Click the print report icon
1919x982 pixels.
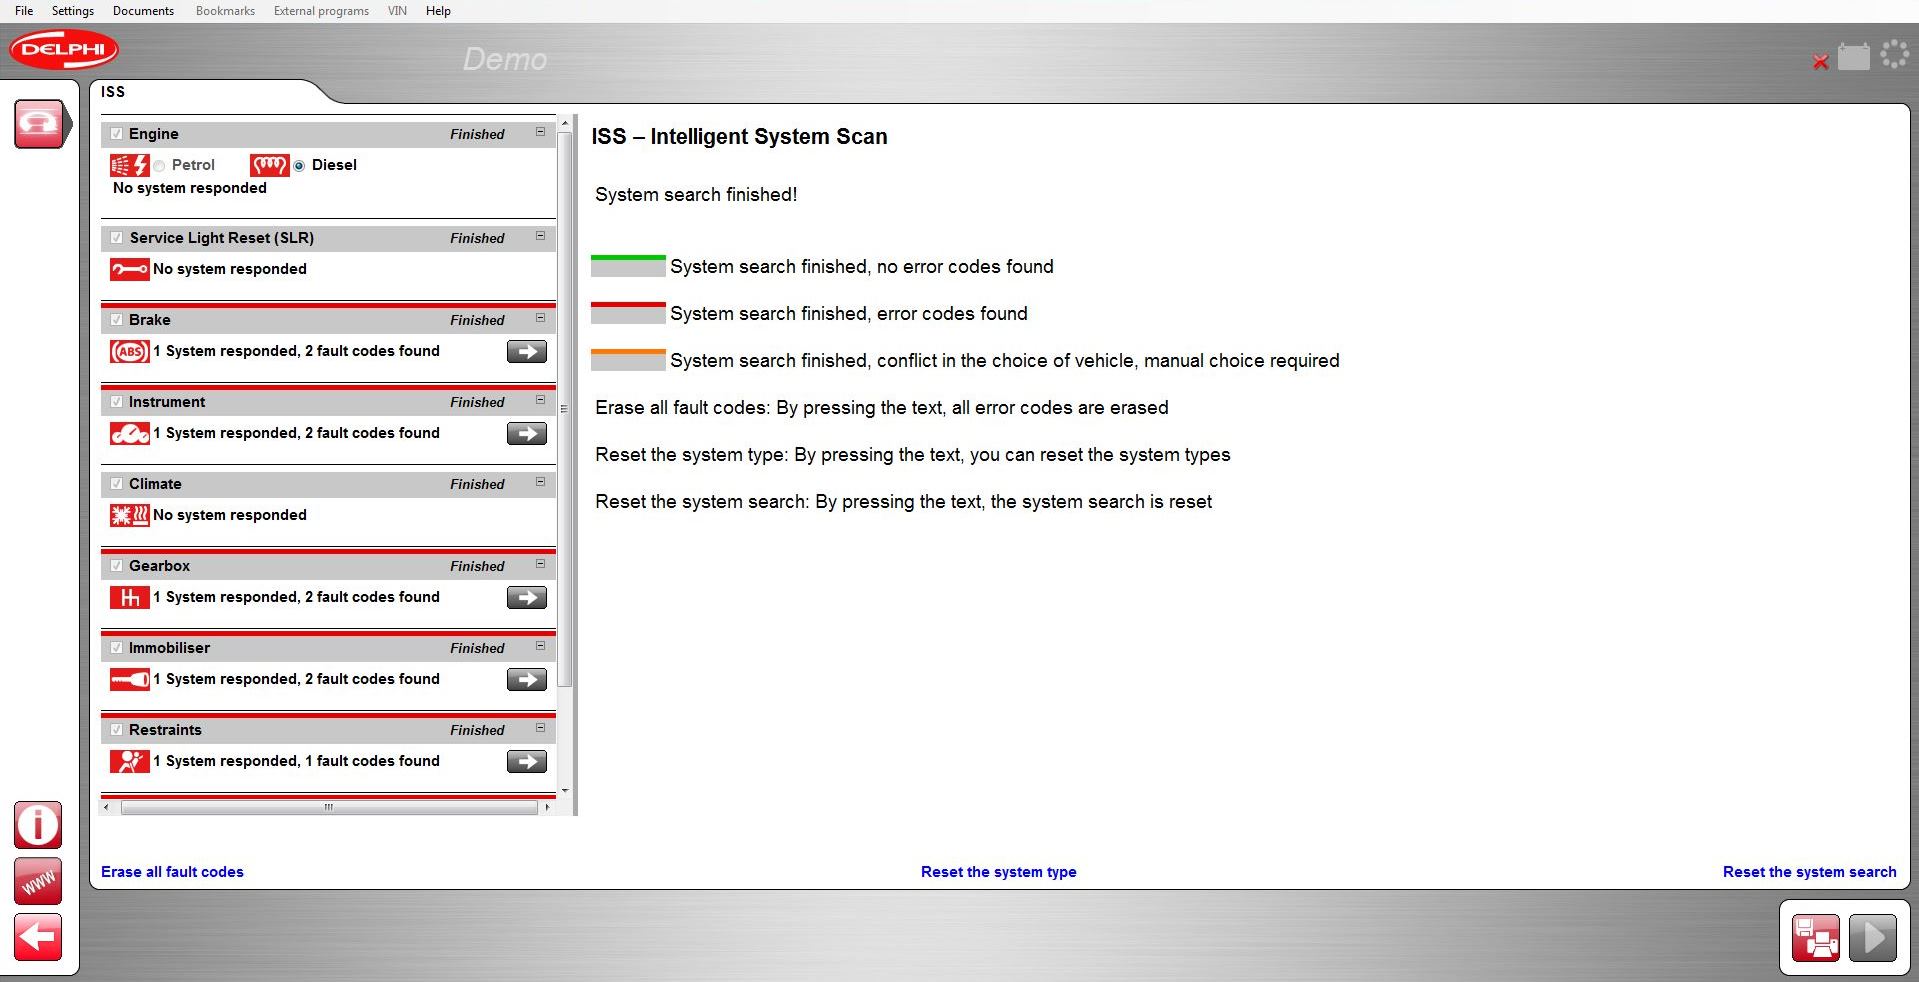1815,938
